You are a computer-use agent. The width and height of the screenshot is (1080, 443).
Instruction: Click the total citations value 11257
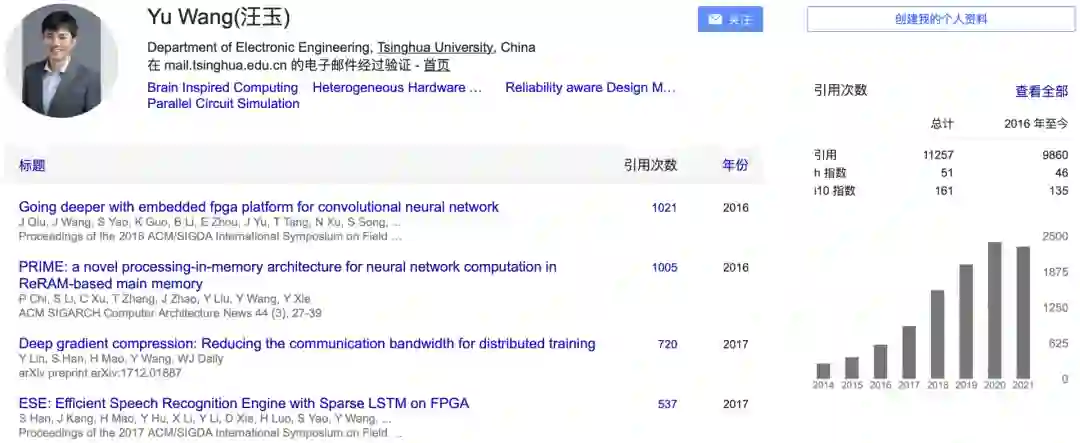click(x=938, y=155)
